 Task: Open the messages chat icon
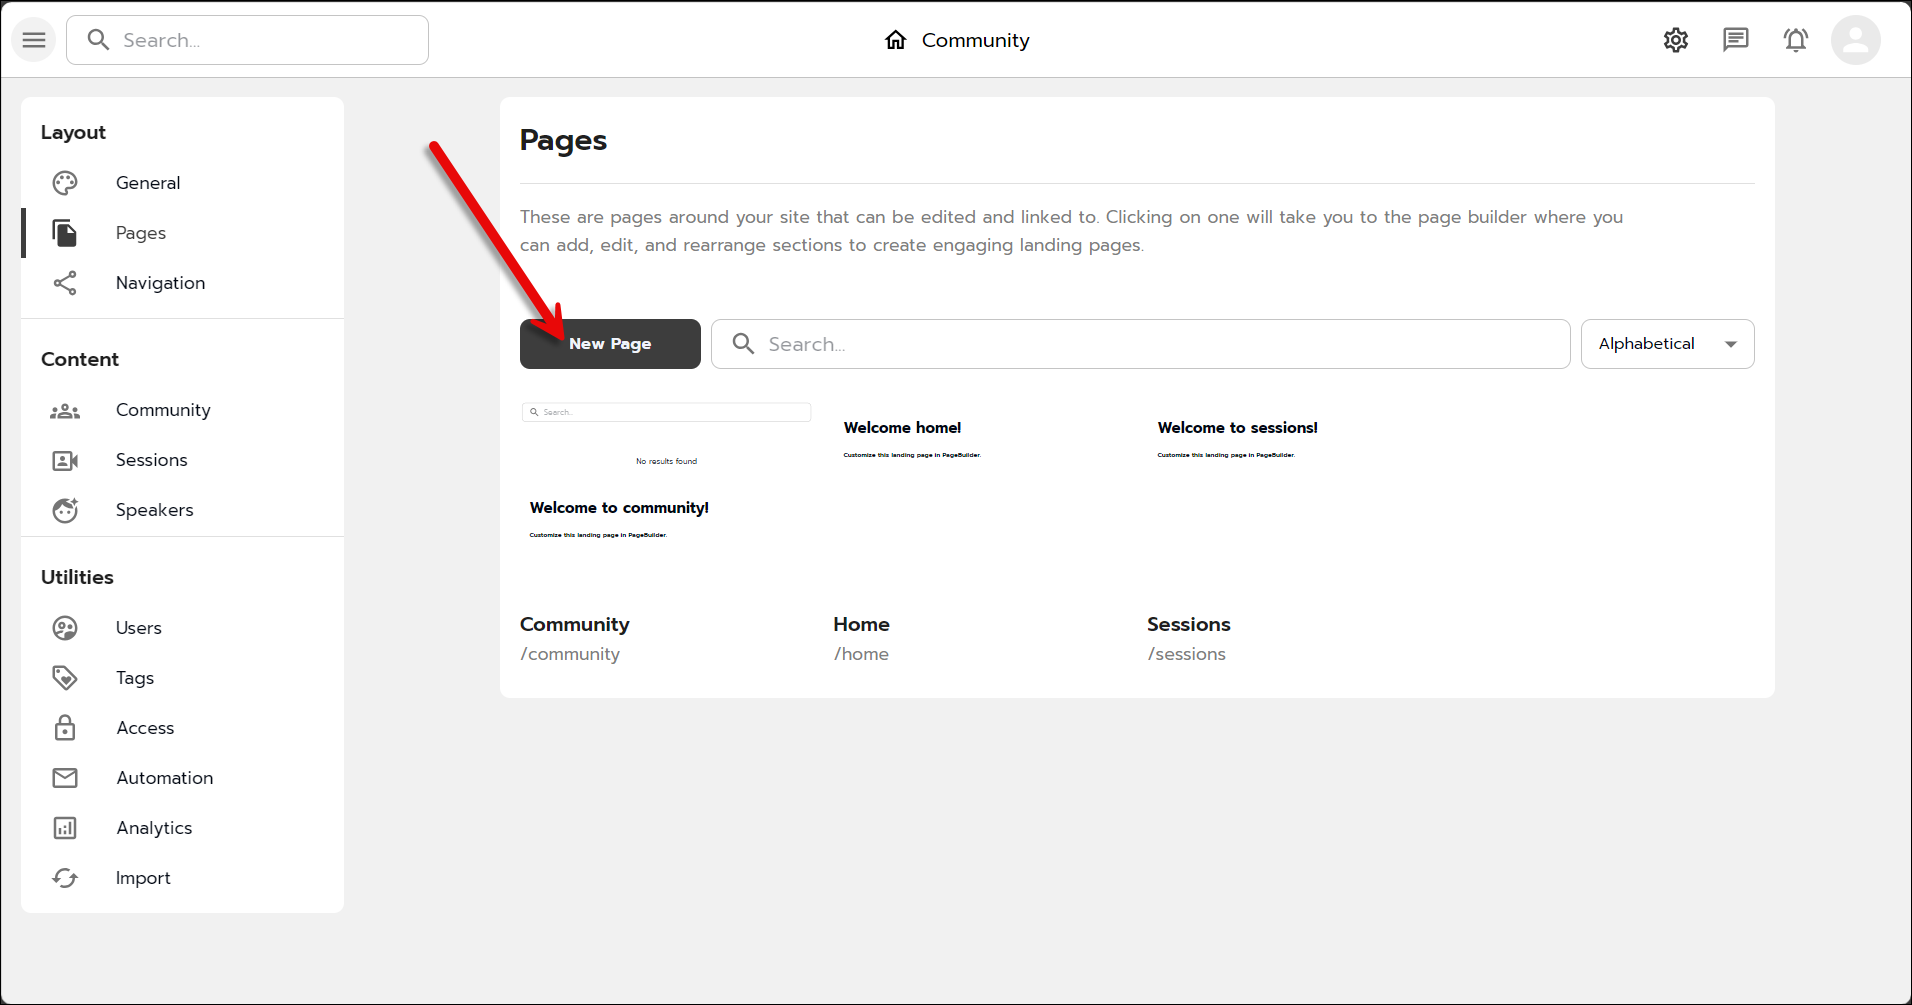(1736, 40)
